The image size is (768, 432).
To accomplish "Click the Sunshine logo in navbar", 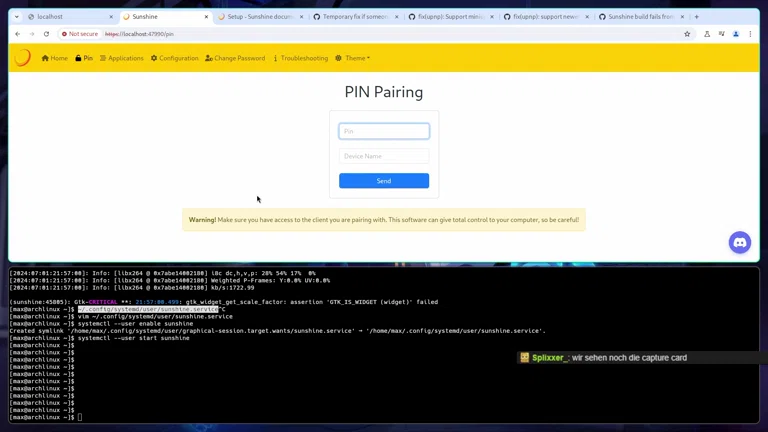I will [22, 58].
